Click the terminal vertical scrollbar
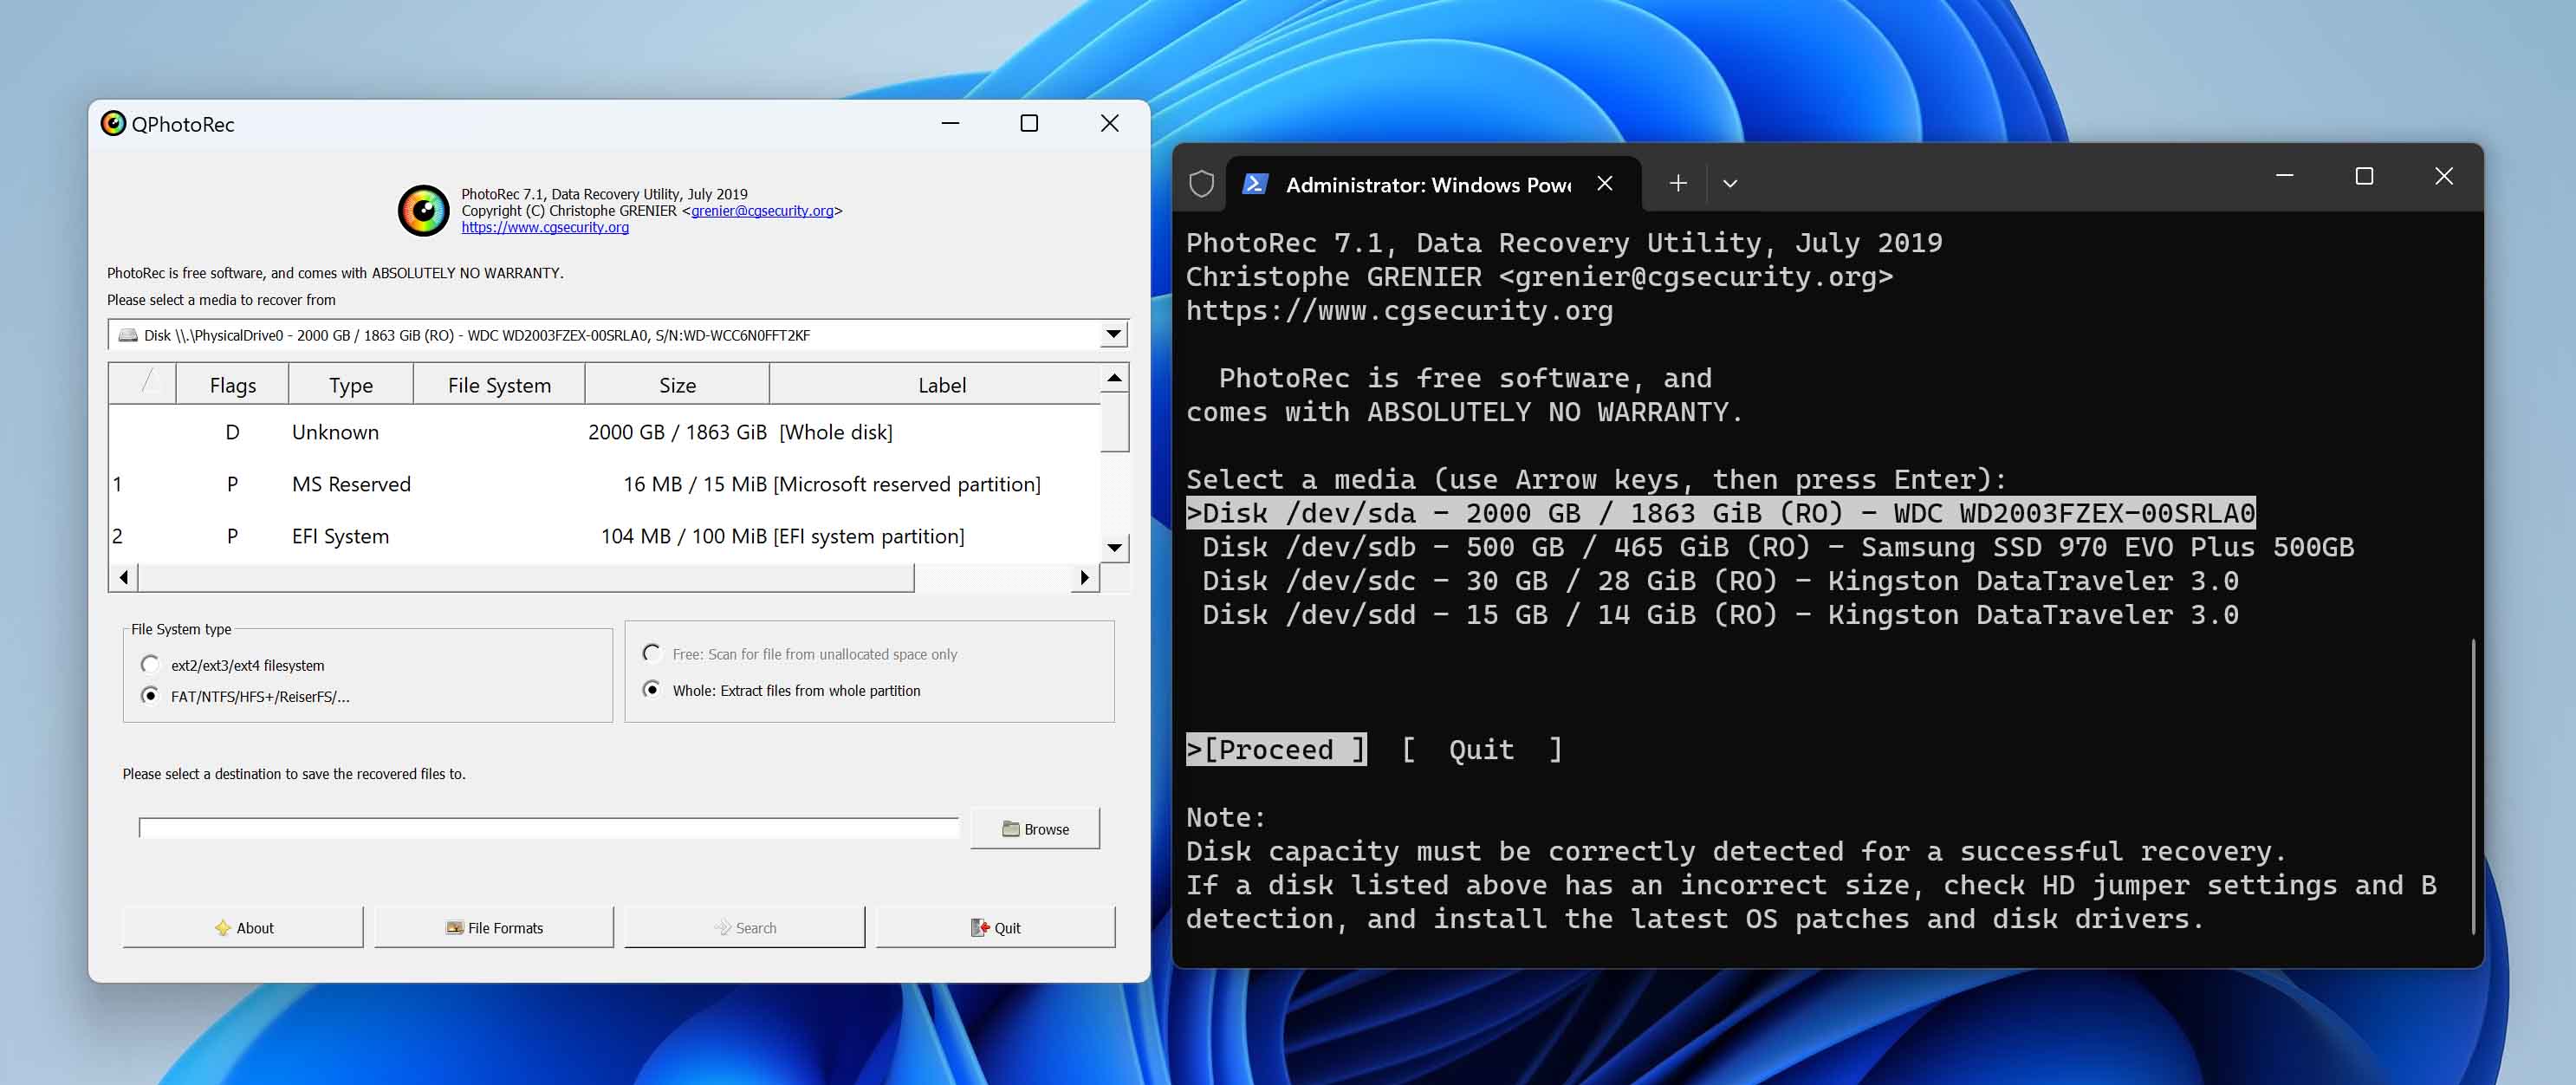Image resolution: width=2576 pixels, height=1085 pixels. tap(2473, 786)
